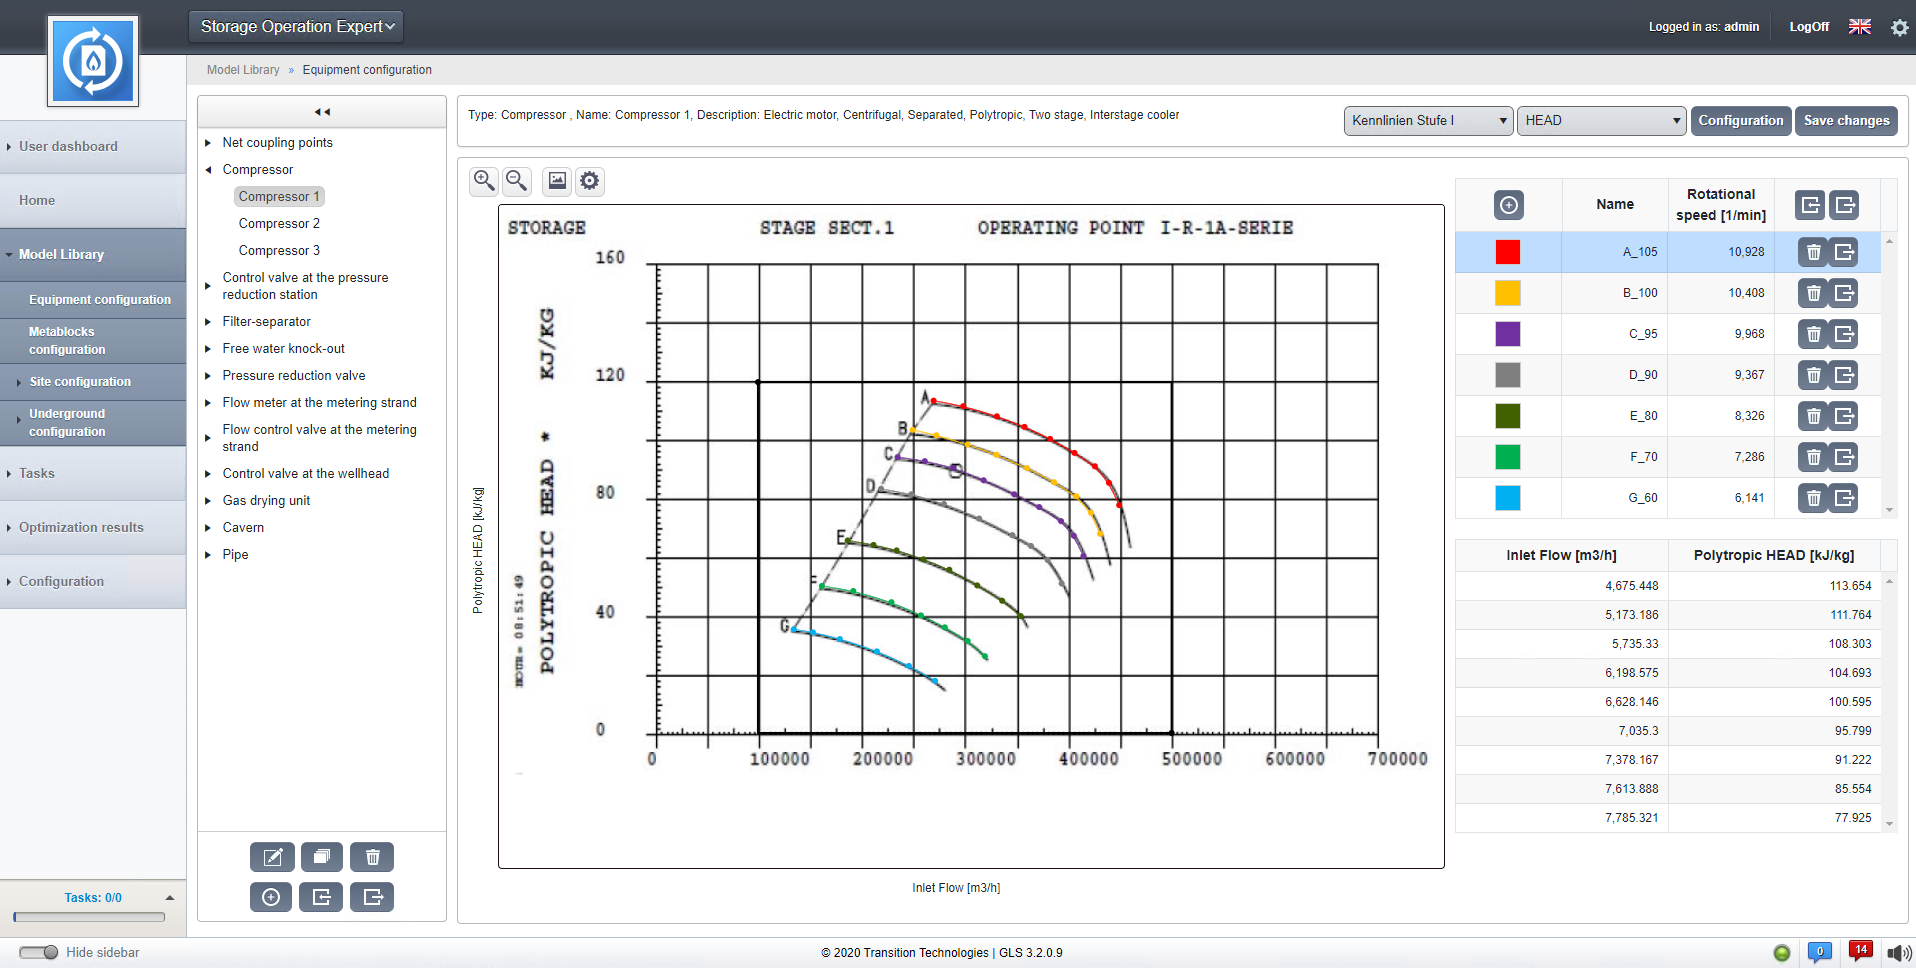This screenshot has width=1916, height=968.
Task: Click the edit equipment pencil icon
Action: 272,857
